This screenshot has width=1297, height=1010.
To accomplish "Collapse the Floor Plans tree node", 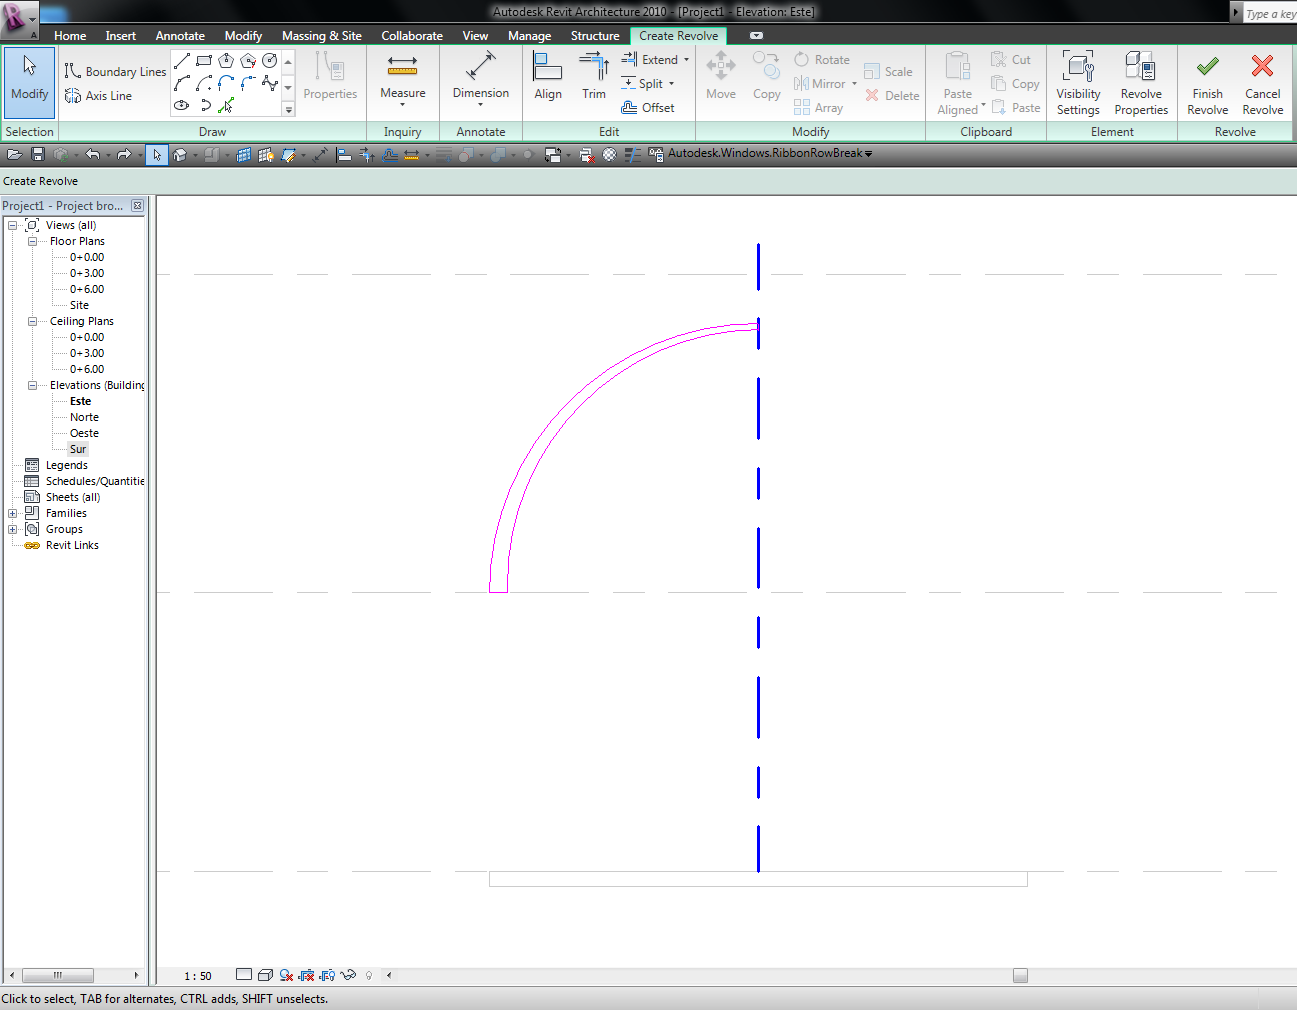I will (32, 241).
